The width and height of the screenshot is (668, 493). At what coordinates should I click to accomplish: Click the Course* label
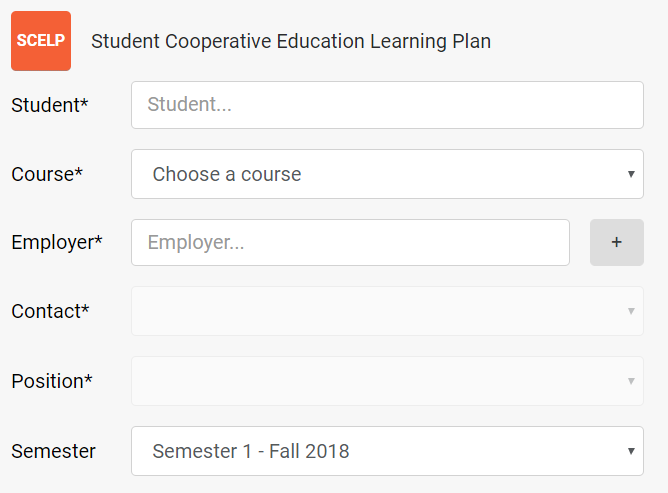(x=47, y=174)
